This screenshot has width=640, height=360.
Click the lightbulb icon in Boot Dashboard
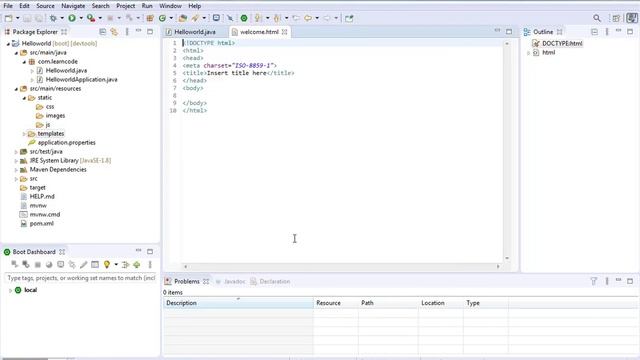tap(107, 264)
